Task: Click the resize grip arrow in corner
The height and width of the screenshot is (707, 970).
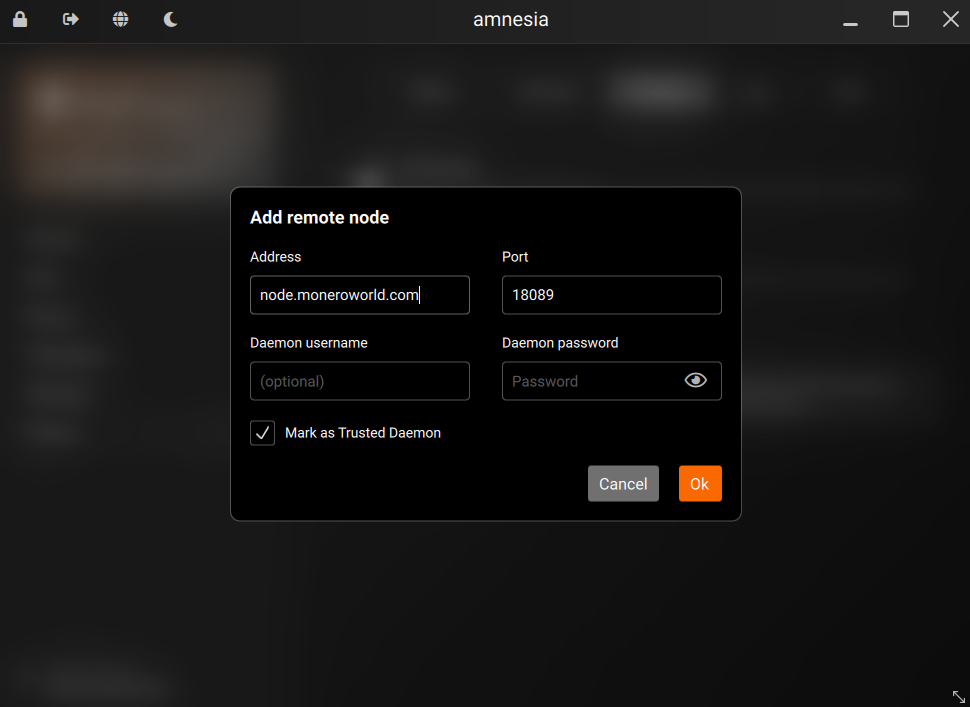Action: coord(958,696)
